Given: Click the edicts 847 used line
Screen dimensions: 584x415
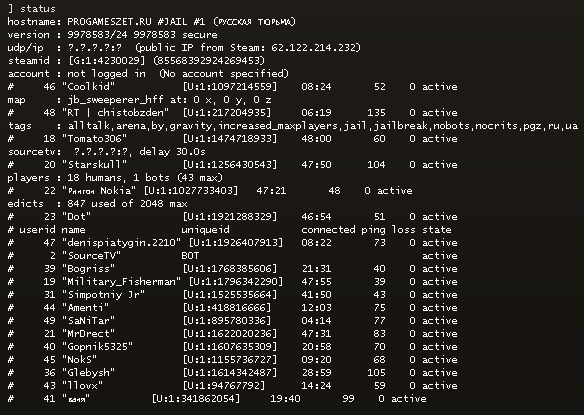Looking at the screenshot, I should (98, 204).
